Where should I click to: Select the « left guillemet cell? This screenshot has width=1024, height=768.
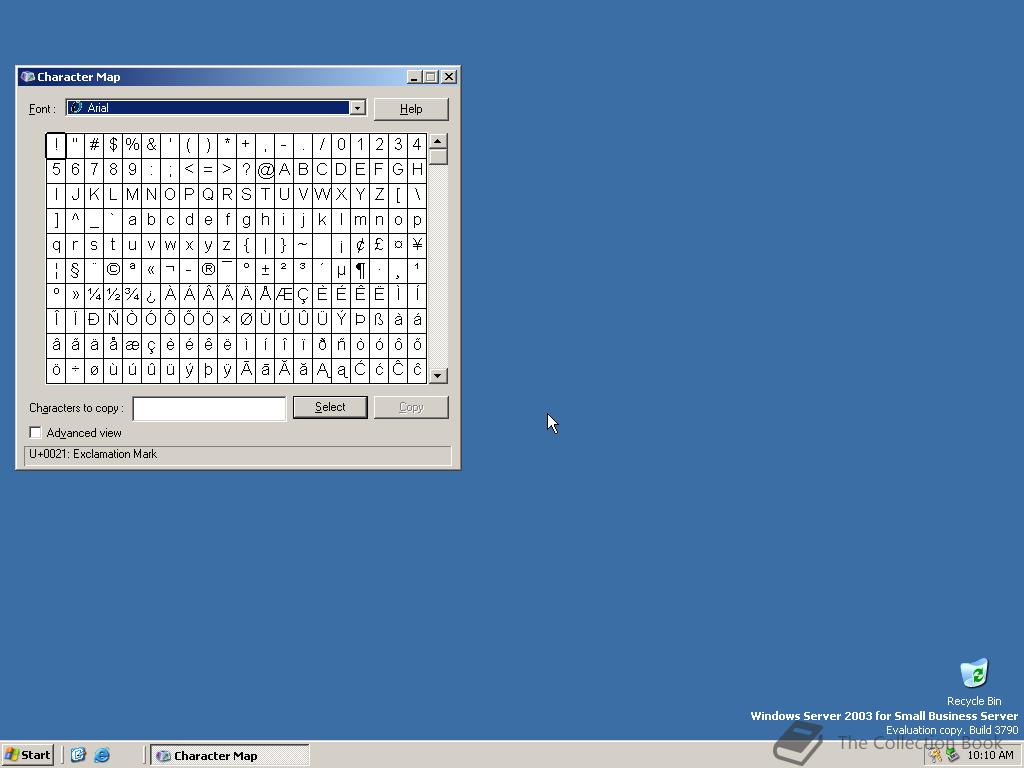(151, 270)
